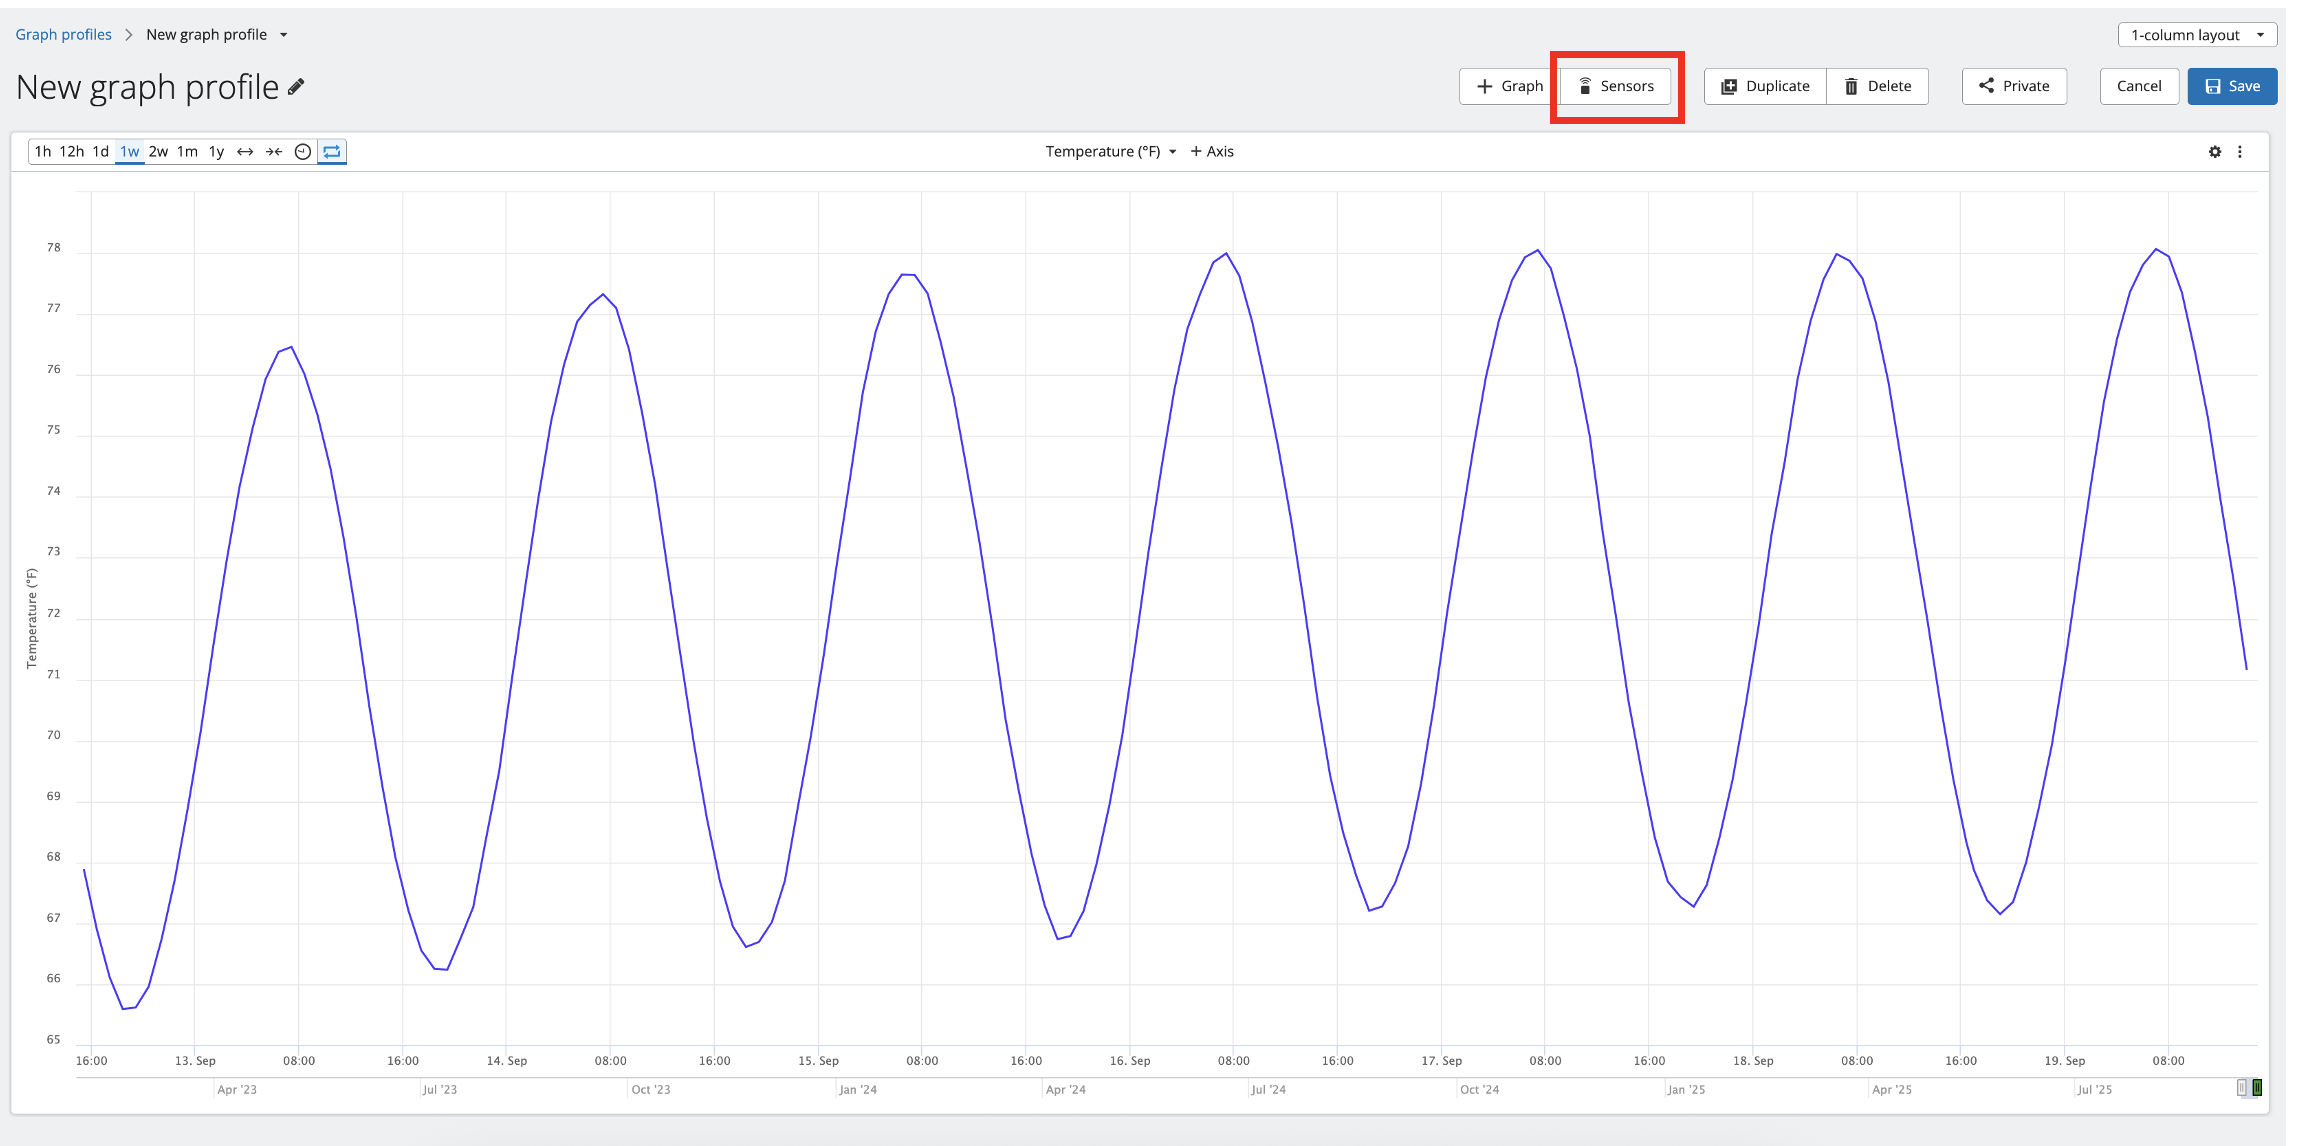Toggle Private sharing setting

2014,86
